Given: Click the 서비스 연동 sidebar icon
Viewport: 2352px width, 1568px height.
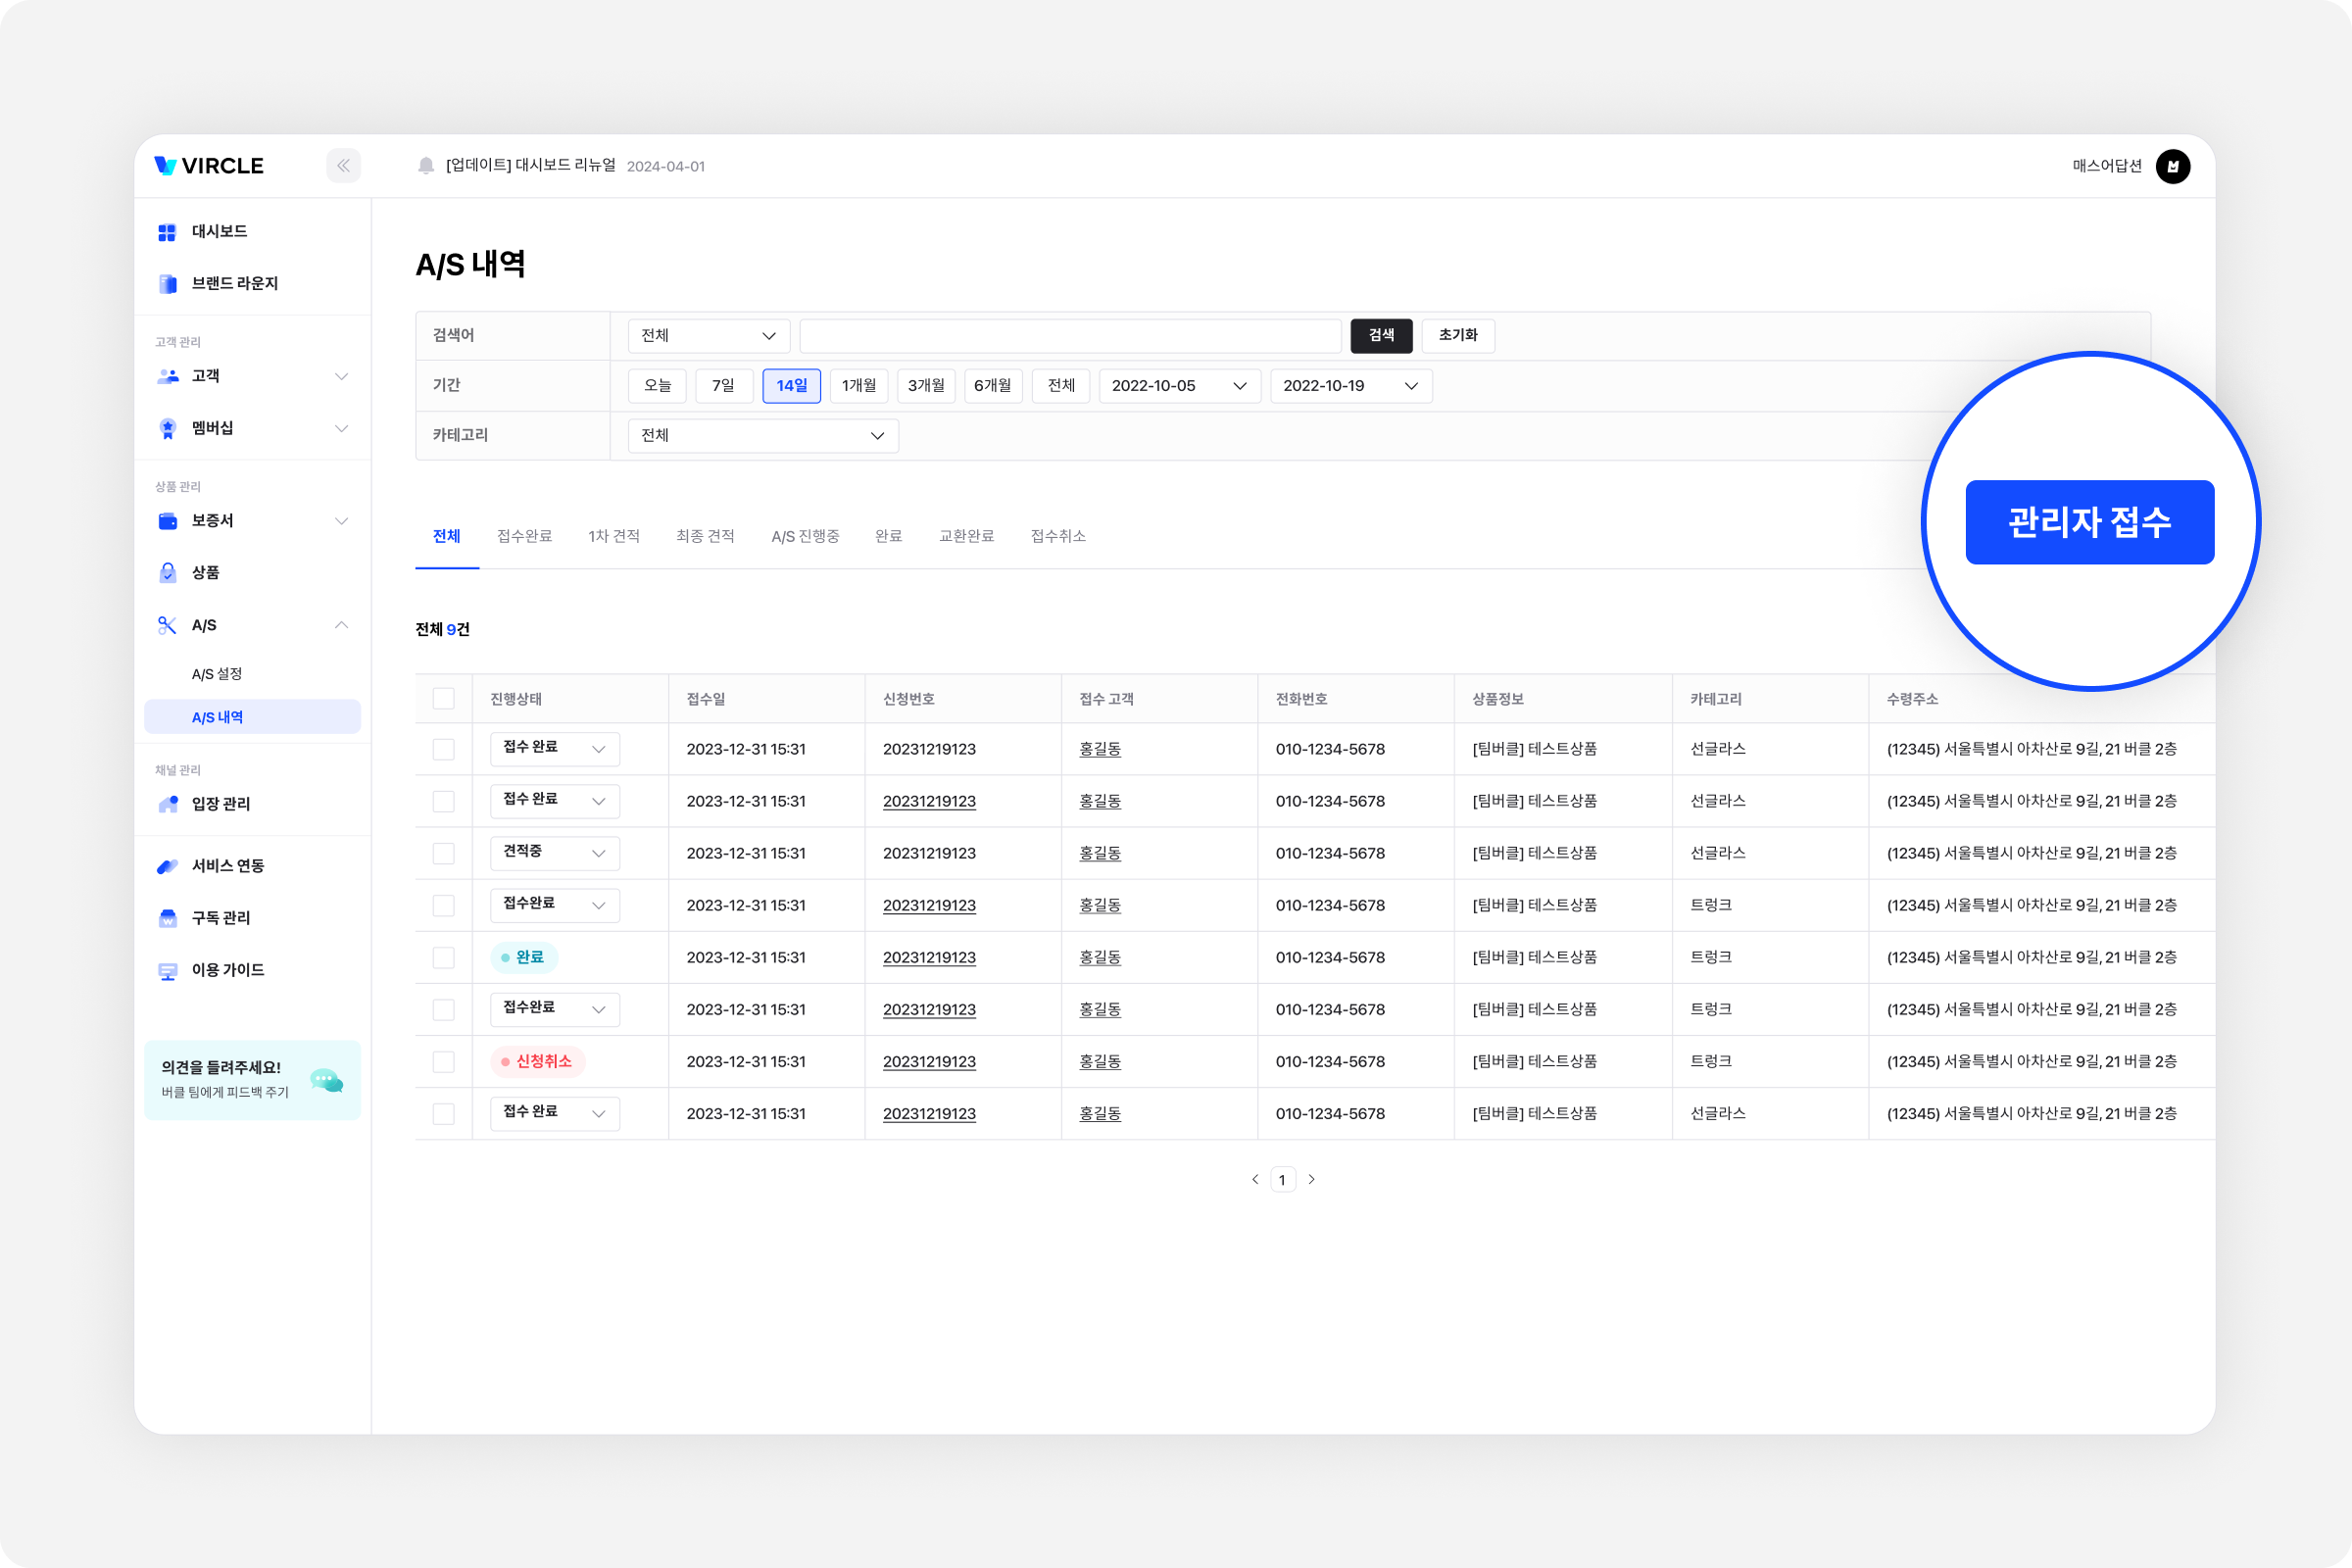Looking at the screenshot, I should [167, 866].
